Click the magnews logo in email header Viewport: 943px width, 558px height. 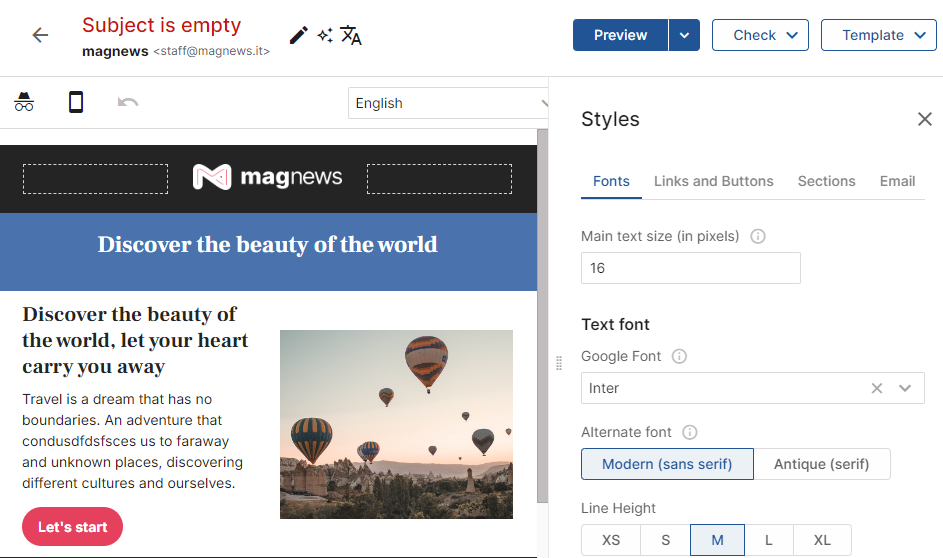coord(268,177)
